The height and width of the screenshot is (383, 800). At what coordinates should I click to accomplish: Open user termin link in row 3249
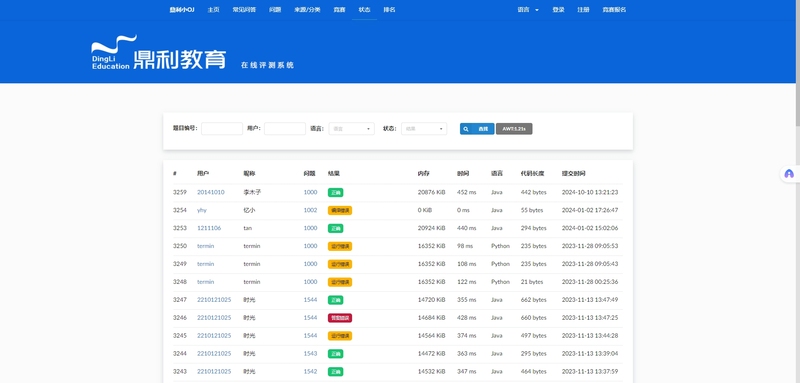coord(206,264)
